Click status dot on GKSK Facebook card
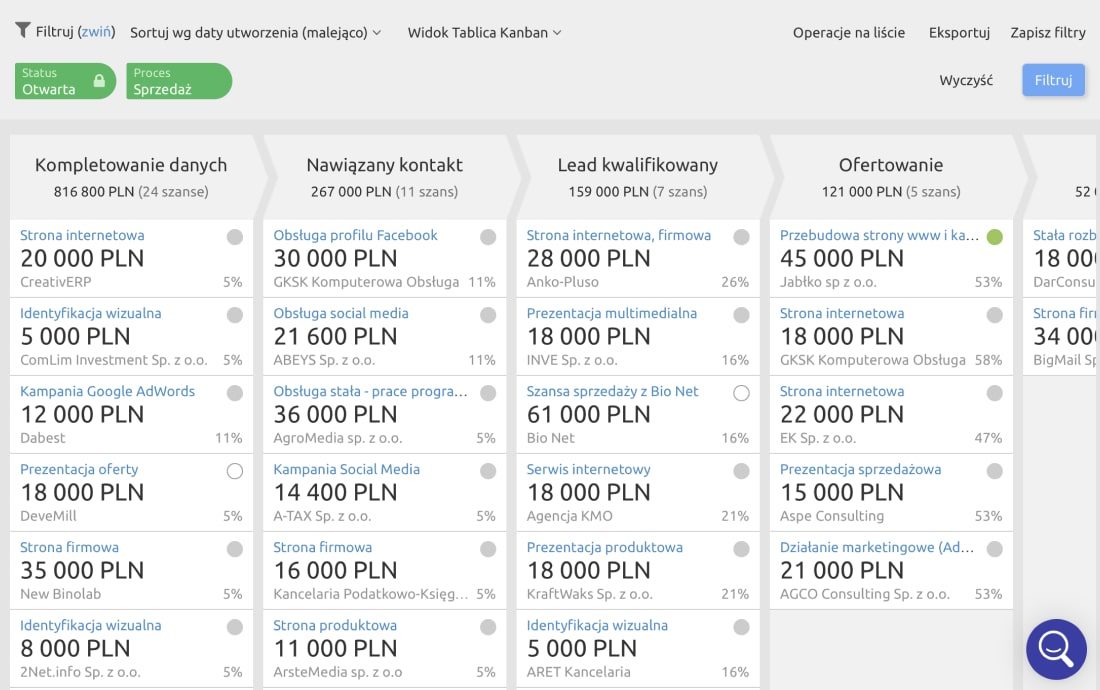1100x690 pixels. point(488,237)
